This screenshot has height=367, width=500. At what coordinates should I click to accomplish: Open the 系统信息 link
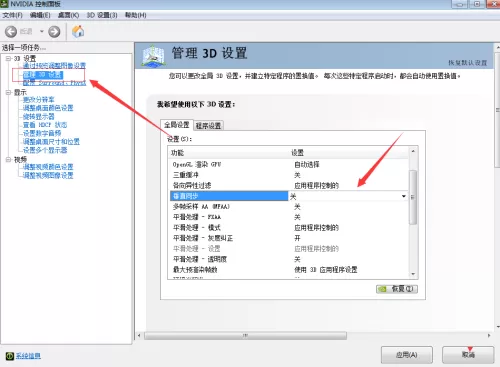[x=28, y=356]
